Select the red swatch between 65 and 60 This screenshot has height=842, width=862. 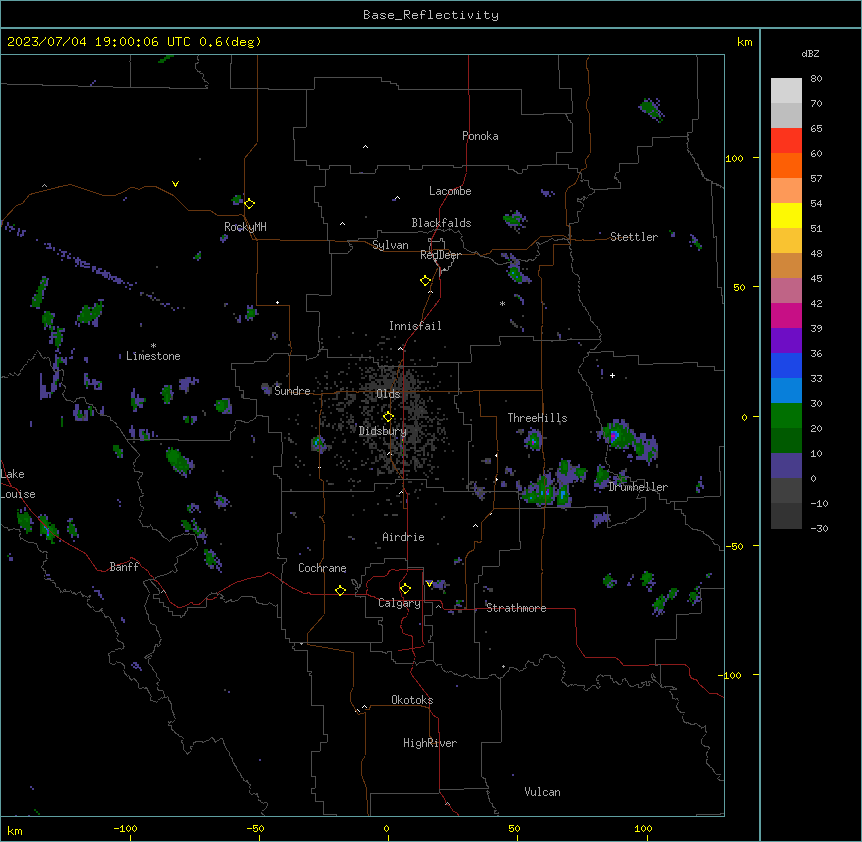point(786,141)
